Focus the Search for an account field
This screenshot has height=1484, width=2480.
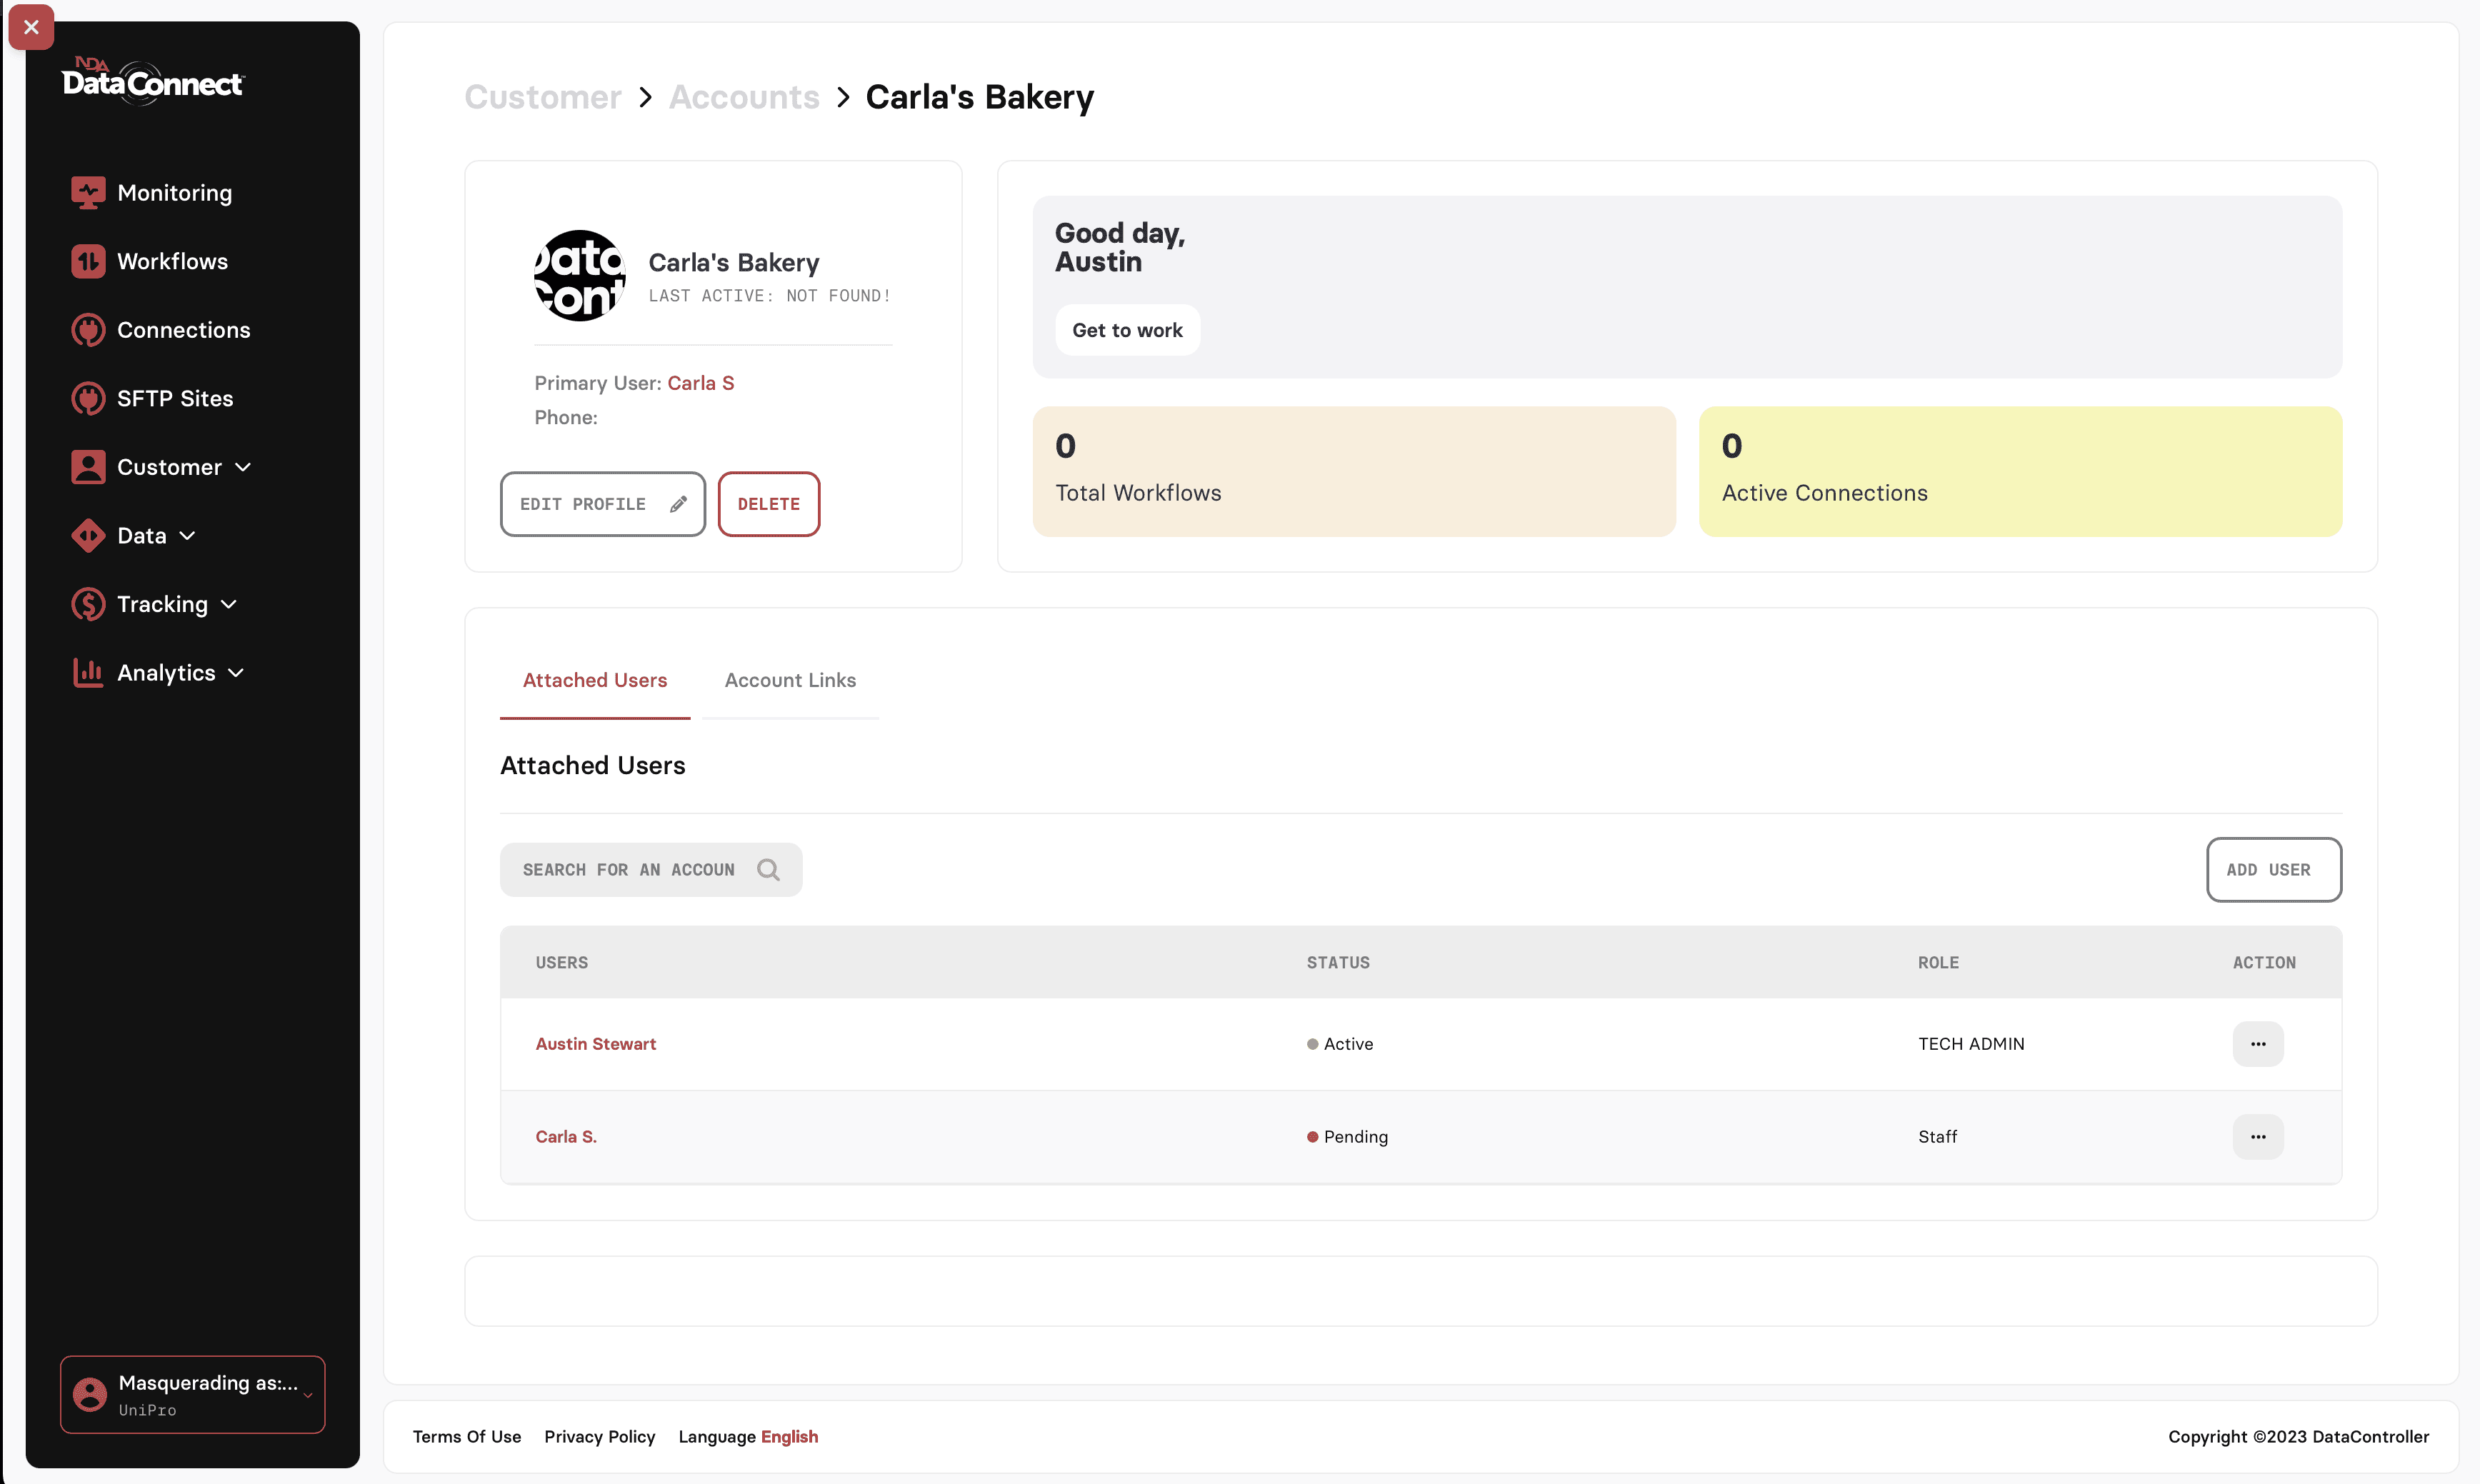coord(628,870)
